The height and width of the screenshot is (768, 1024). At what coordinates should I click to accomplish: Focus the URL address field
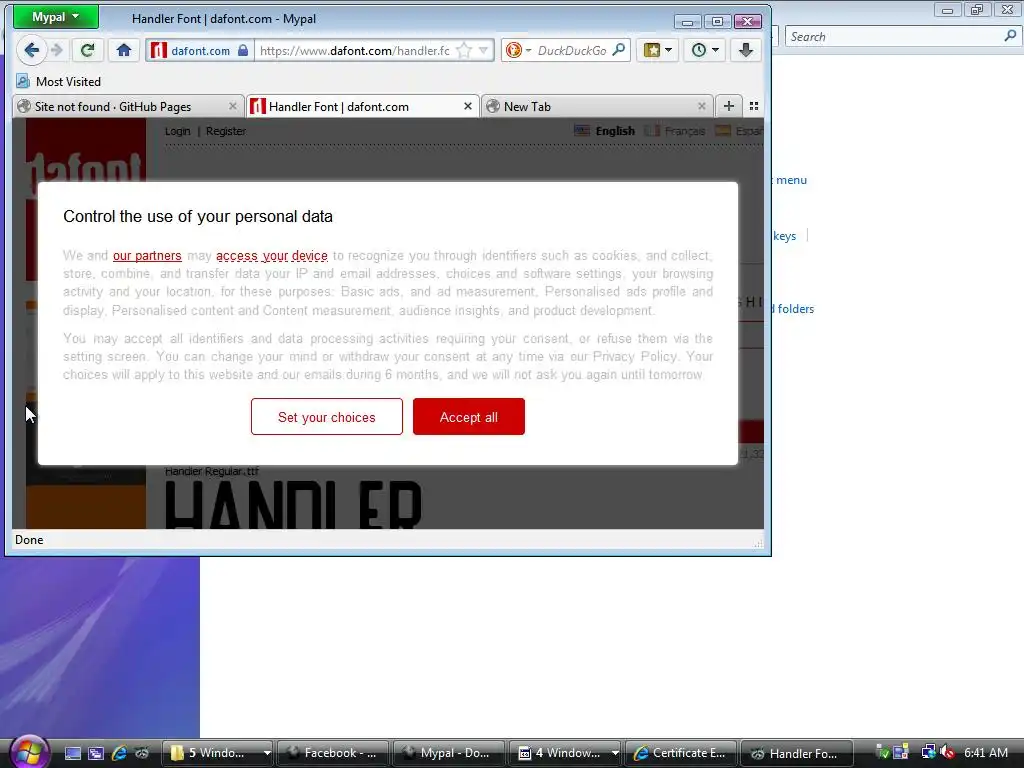point(355,50)
